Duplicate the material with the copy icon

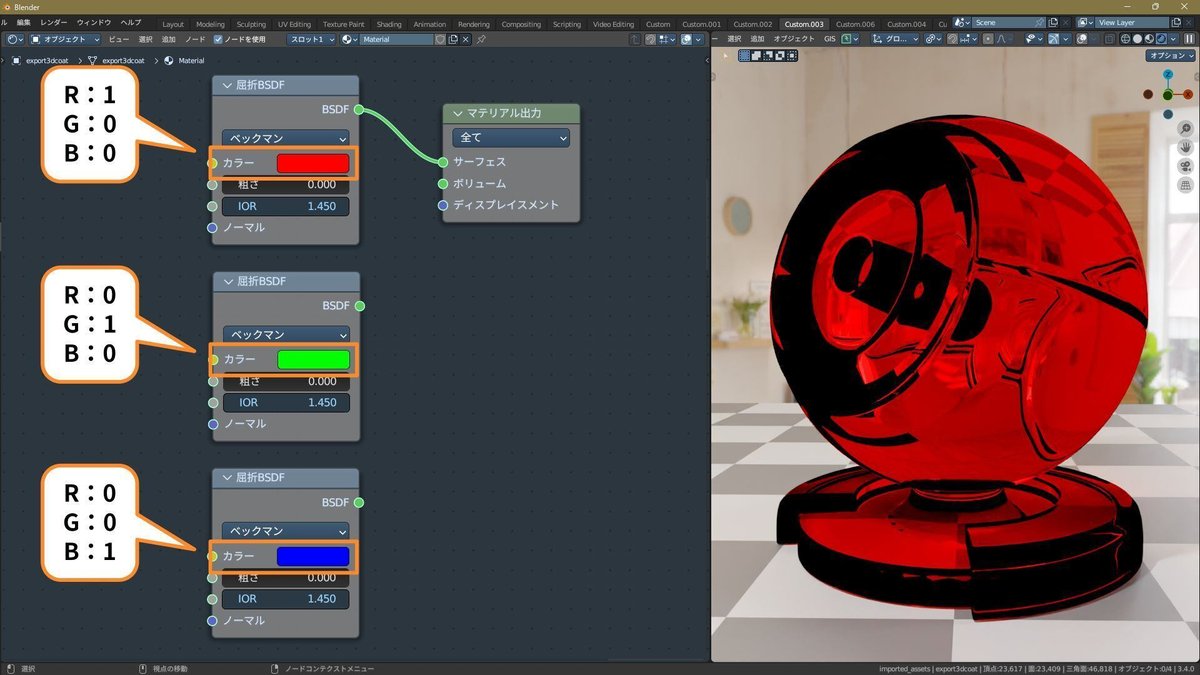453,39
